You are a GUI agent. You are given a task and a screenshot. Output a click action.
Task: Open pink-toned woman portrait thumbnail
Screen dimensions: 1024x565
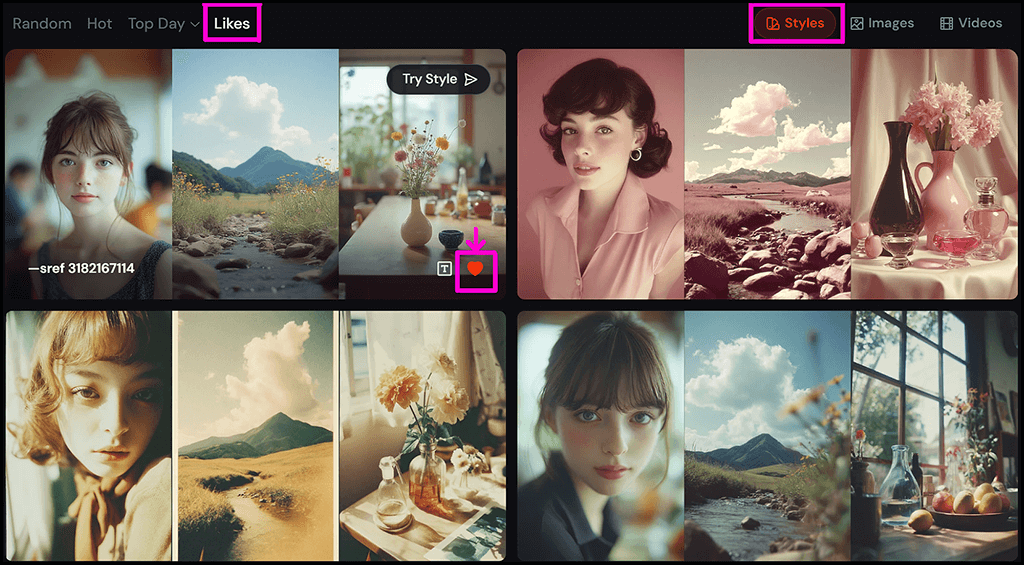click(x=601, y=174)
